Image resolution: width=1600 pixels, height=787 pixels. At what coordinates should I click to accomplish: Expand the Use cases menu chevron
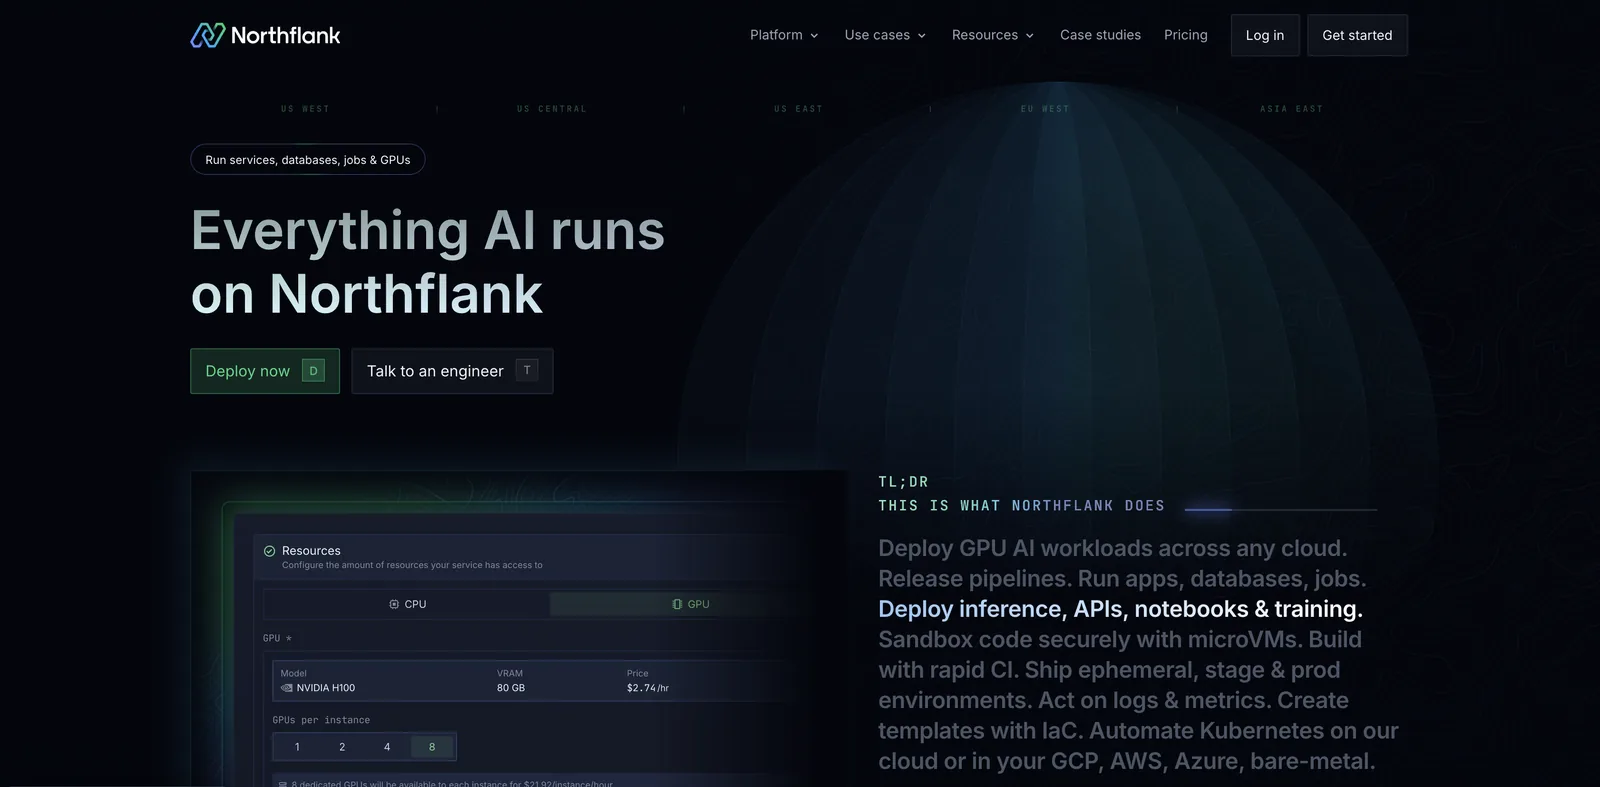tap(921, 35)
